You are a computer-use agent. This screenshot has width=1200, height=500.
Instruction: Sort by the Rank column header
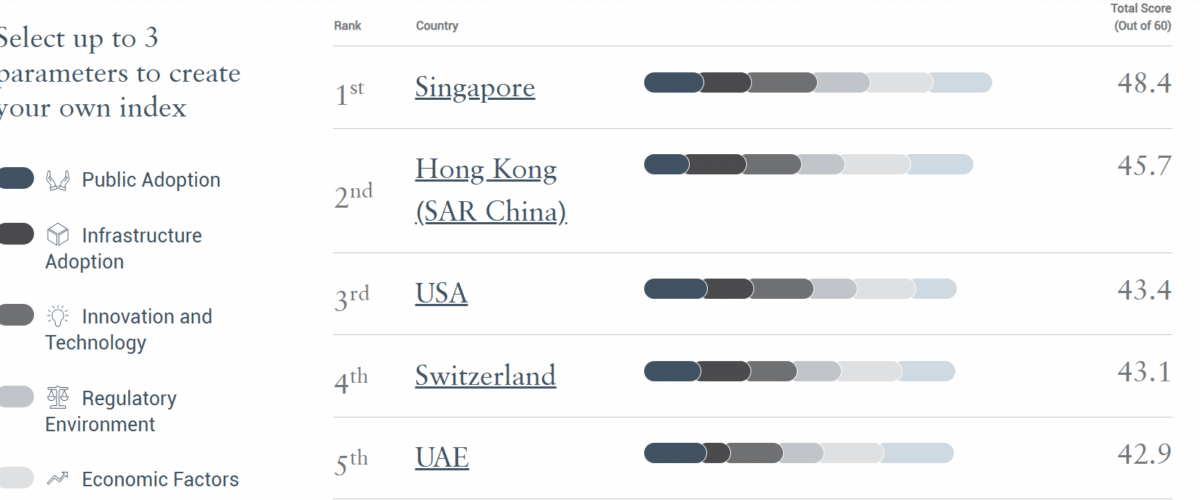pyautogui.click(x=346, y=26)
